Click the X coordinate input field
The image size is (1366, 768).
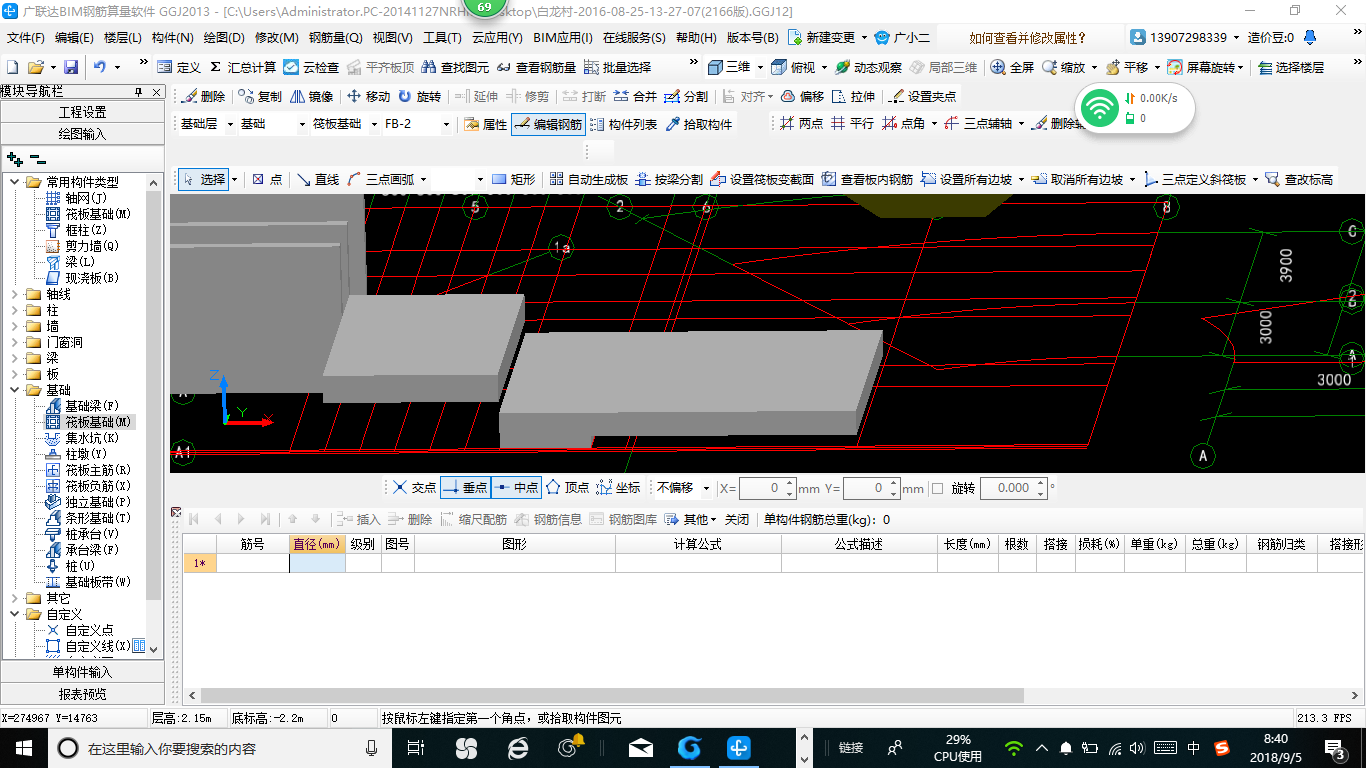pyautogui.click(x=767, y=488)
